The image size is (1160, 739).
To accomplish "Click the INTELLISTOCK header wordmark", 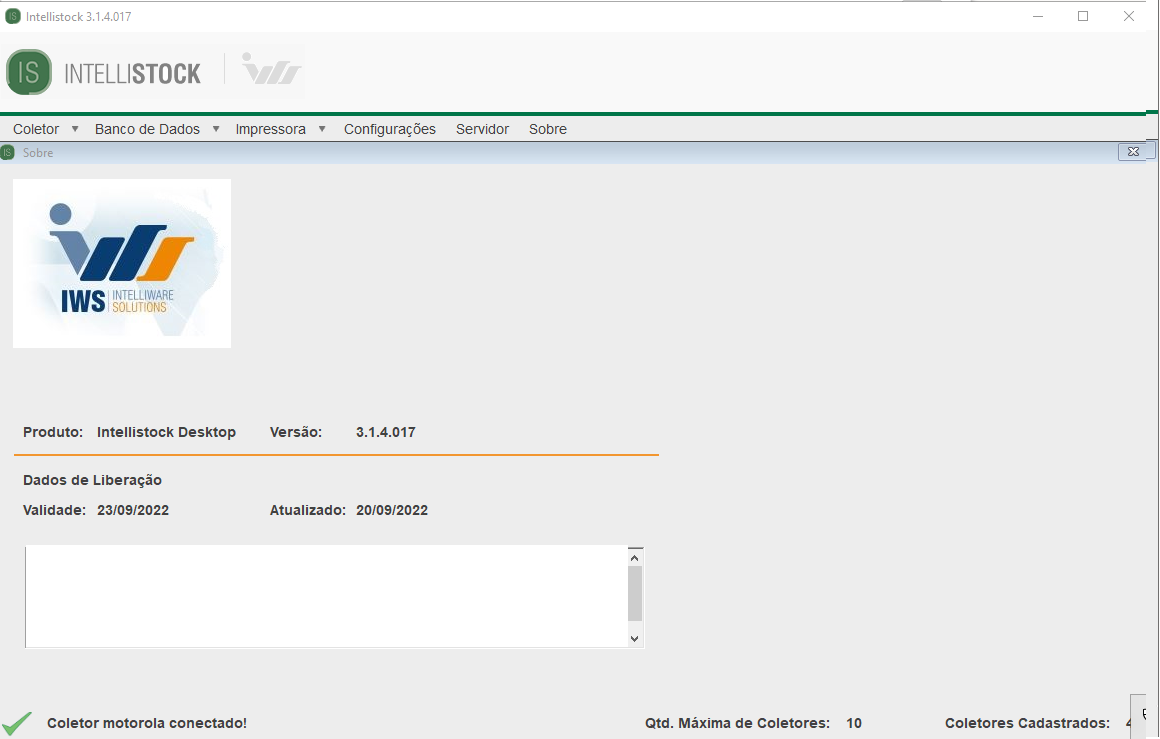I will pos(132,73).
